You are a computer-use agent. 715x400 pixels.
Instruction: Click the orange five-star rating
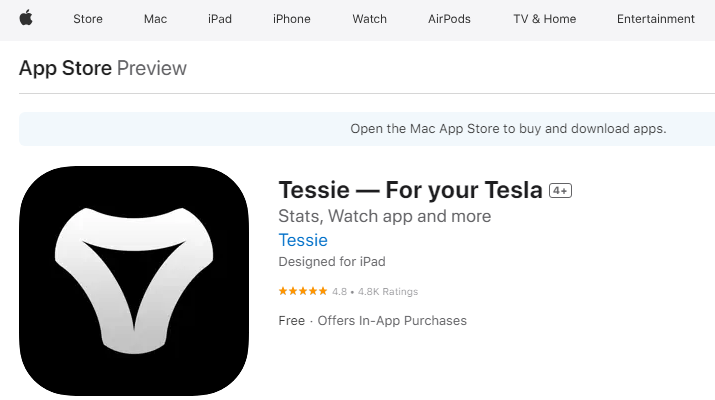303,291
